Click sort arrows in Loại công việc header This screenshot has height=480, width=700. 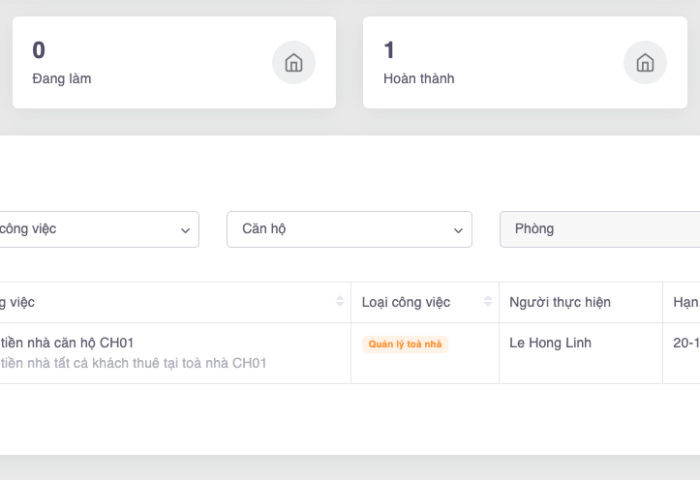[488, 302]
